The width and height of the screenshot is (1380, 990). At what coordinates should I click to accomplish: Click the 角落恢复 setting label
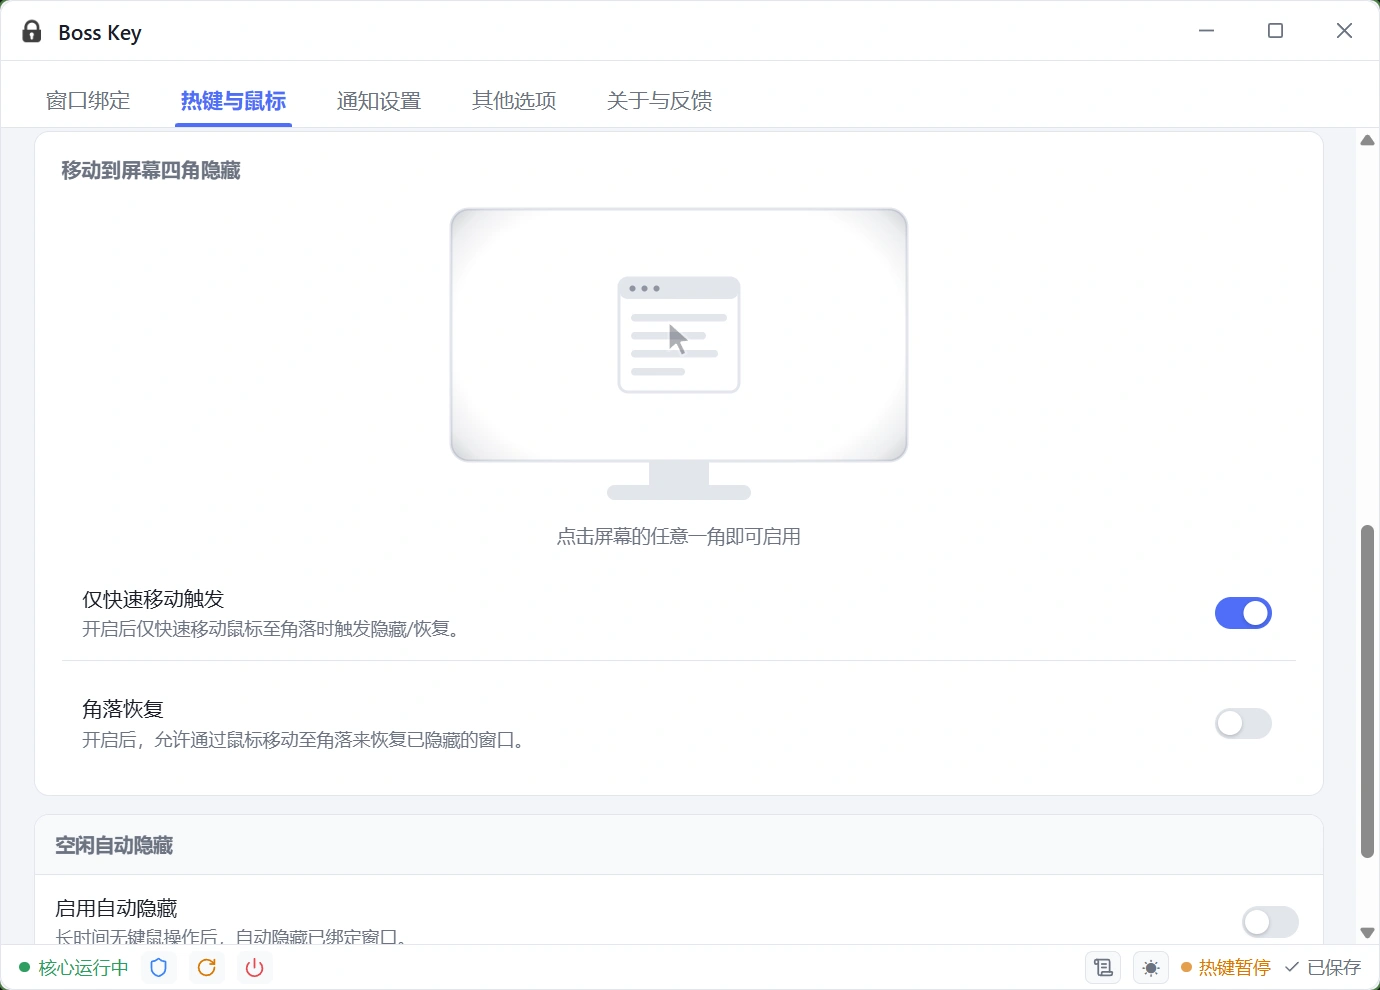(x=123, y=709)
